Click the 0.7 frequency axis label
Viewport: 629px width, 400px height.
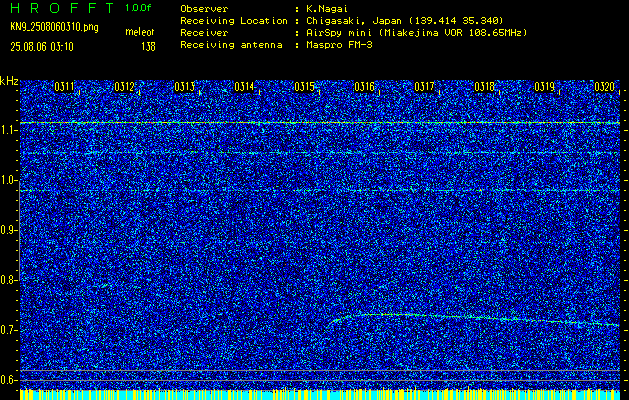pyautogui.click(x=8, y=330)
